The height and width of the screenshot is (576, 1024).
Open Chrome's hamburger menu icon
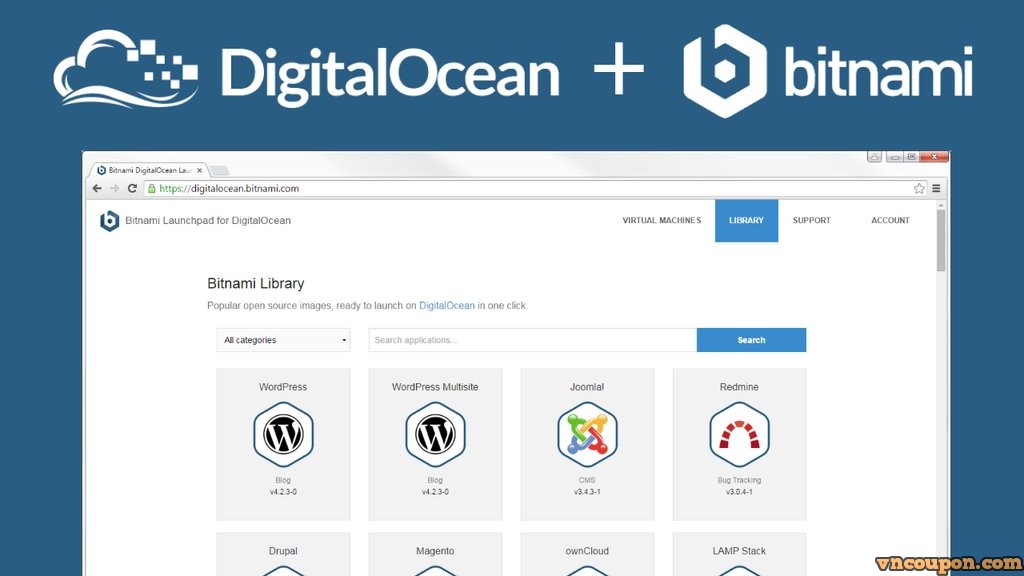click(935, 188)
